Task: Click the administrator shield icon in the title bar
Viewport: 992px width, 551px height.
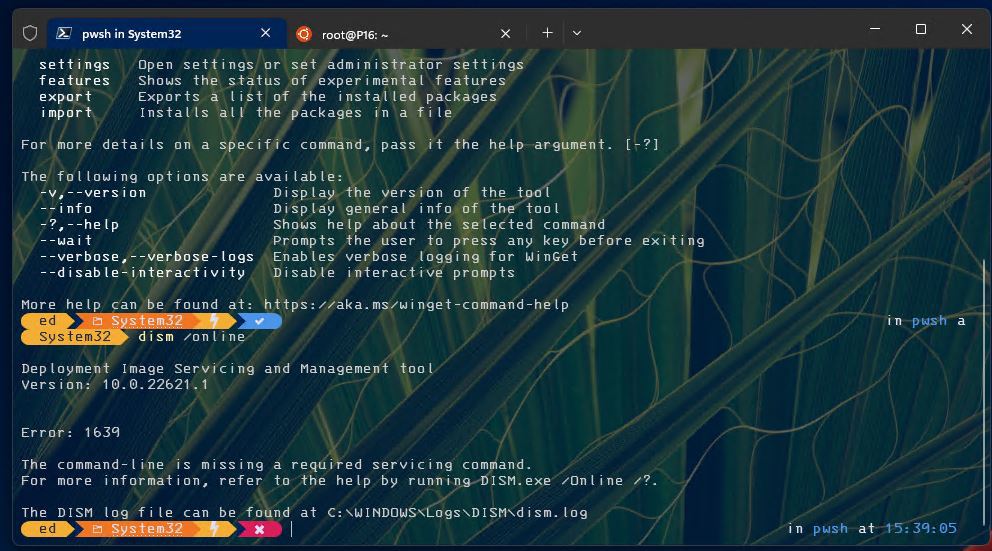Action: coord(30,33)
